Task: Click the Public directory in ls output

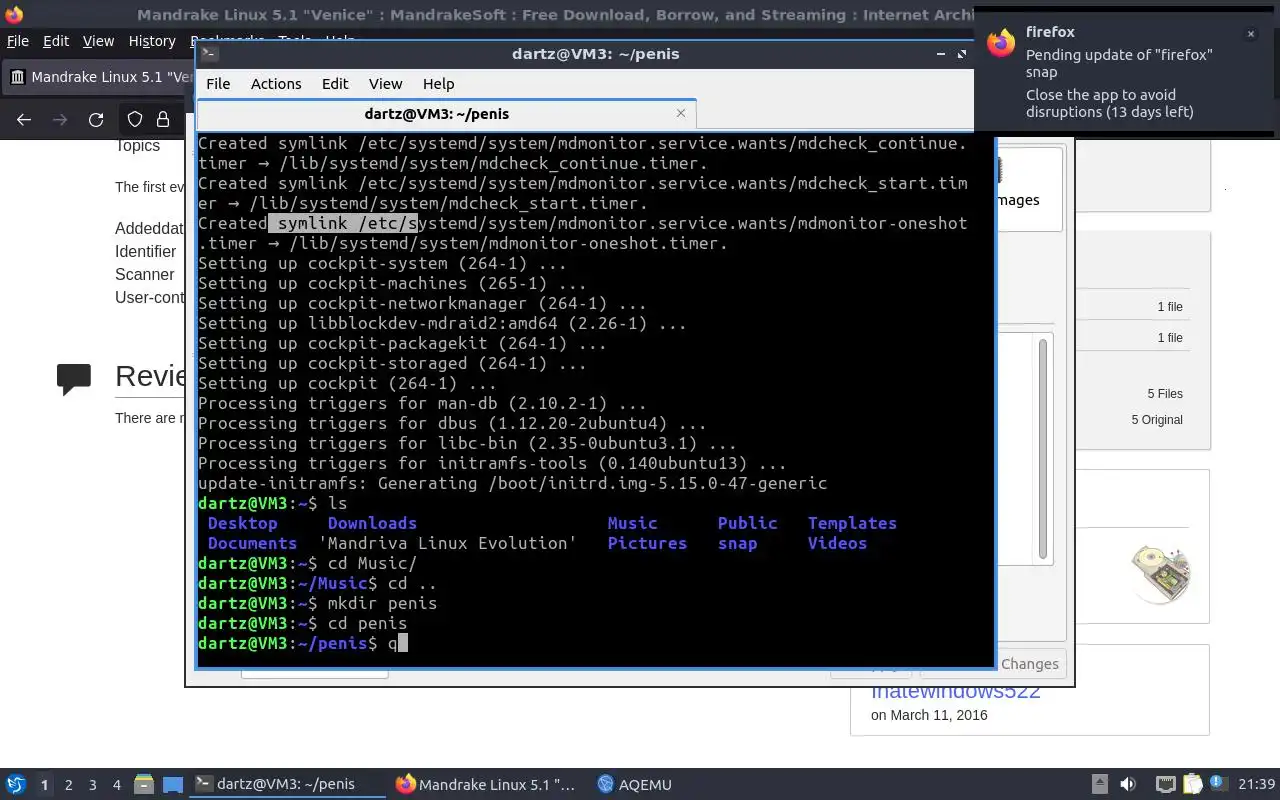Action: point(747,523)
